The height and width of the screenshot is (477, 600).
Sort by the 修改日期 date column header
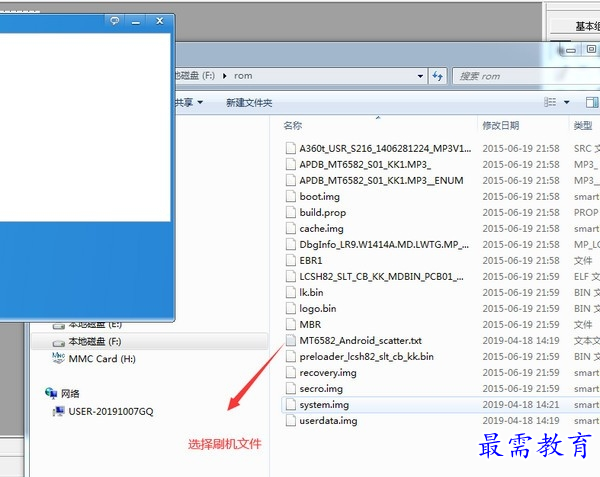click(x=501, y=125)
